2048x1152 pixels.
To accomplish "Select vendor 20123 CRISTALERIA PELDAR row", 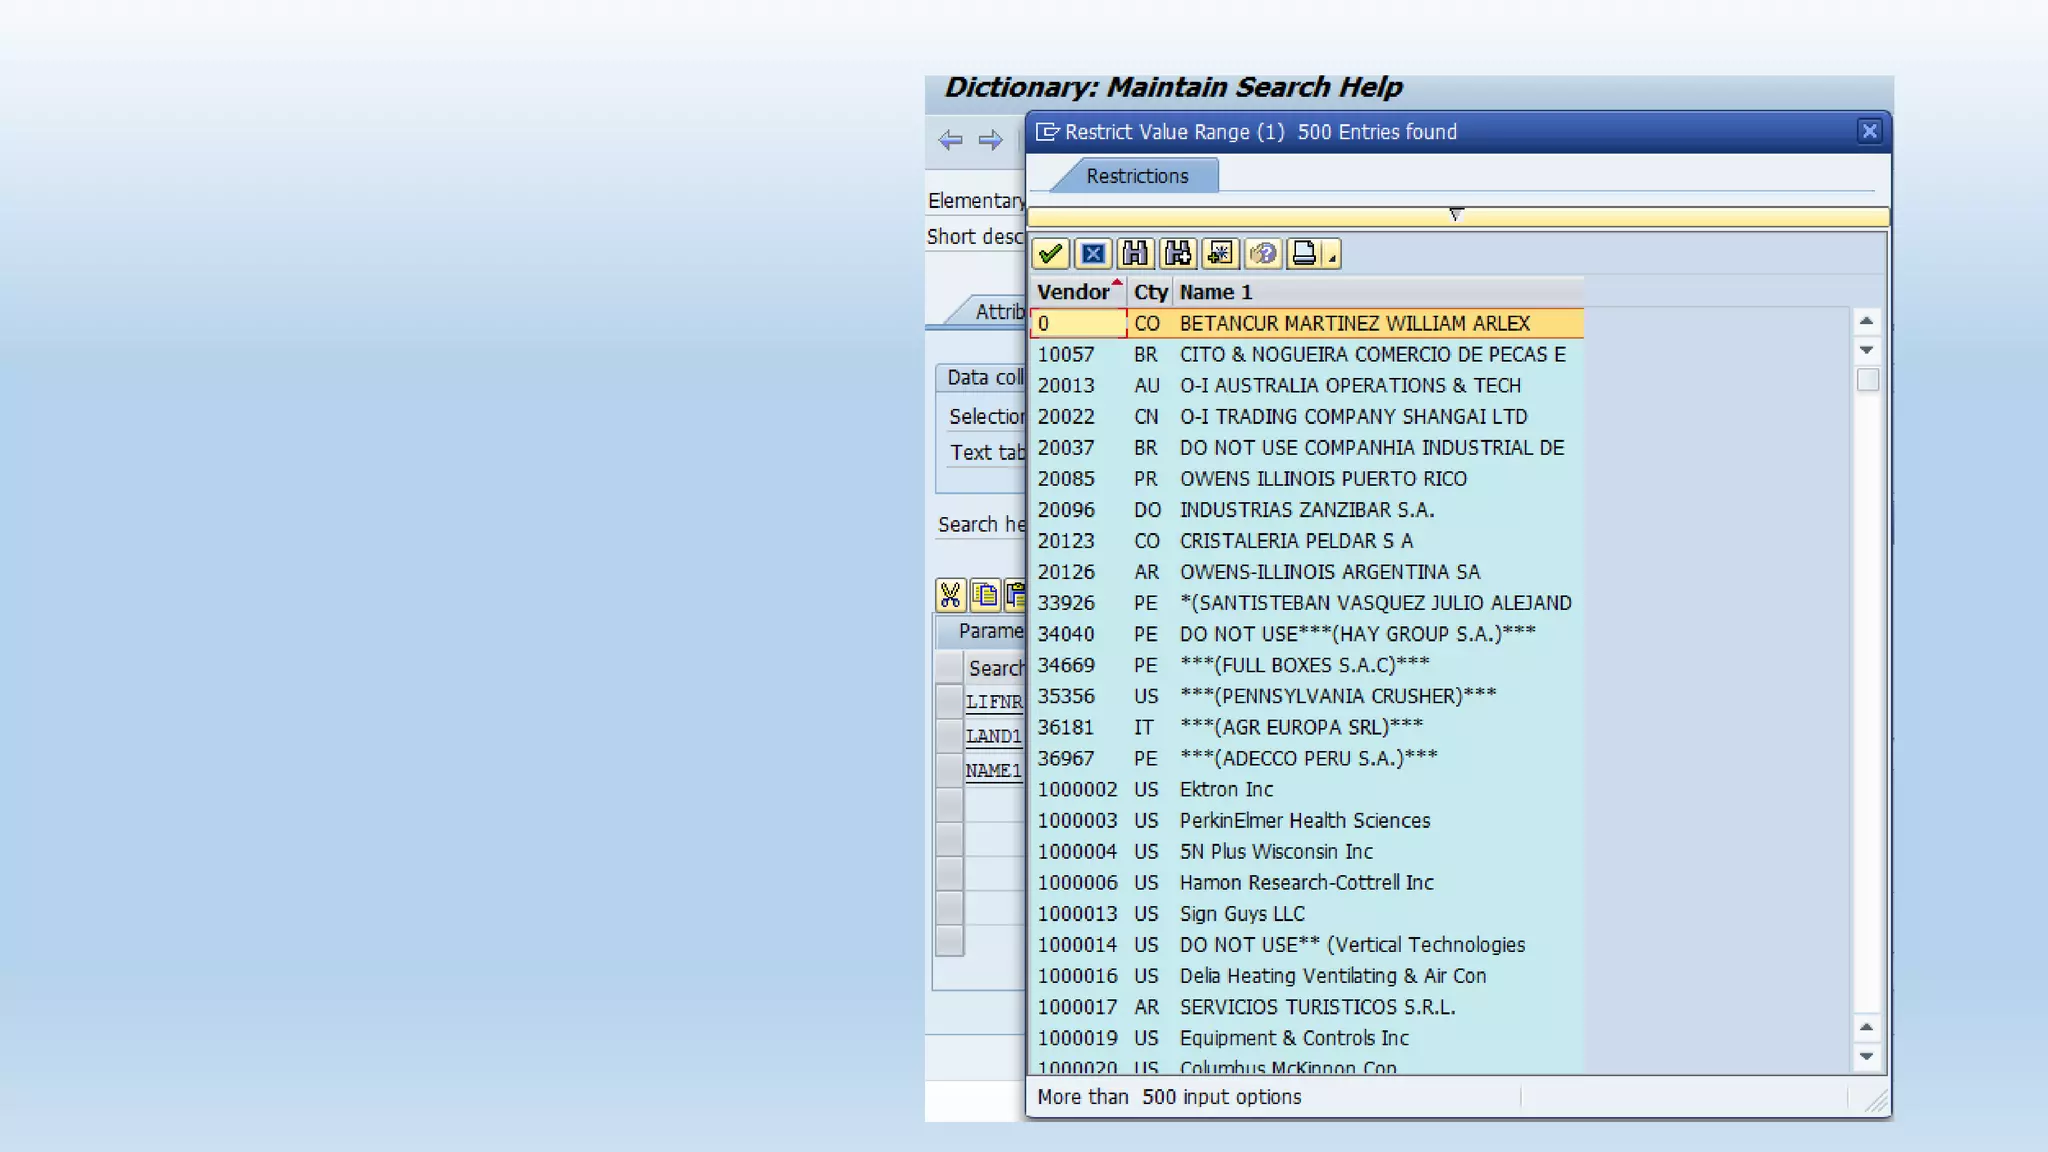I will click(1295, 541).
